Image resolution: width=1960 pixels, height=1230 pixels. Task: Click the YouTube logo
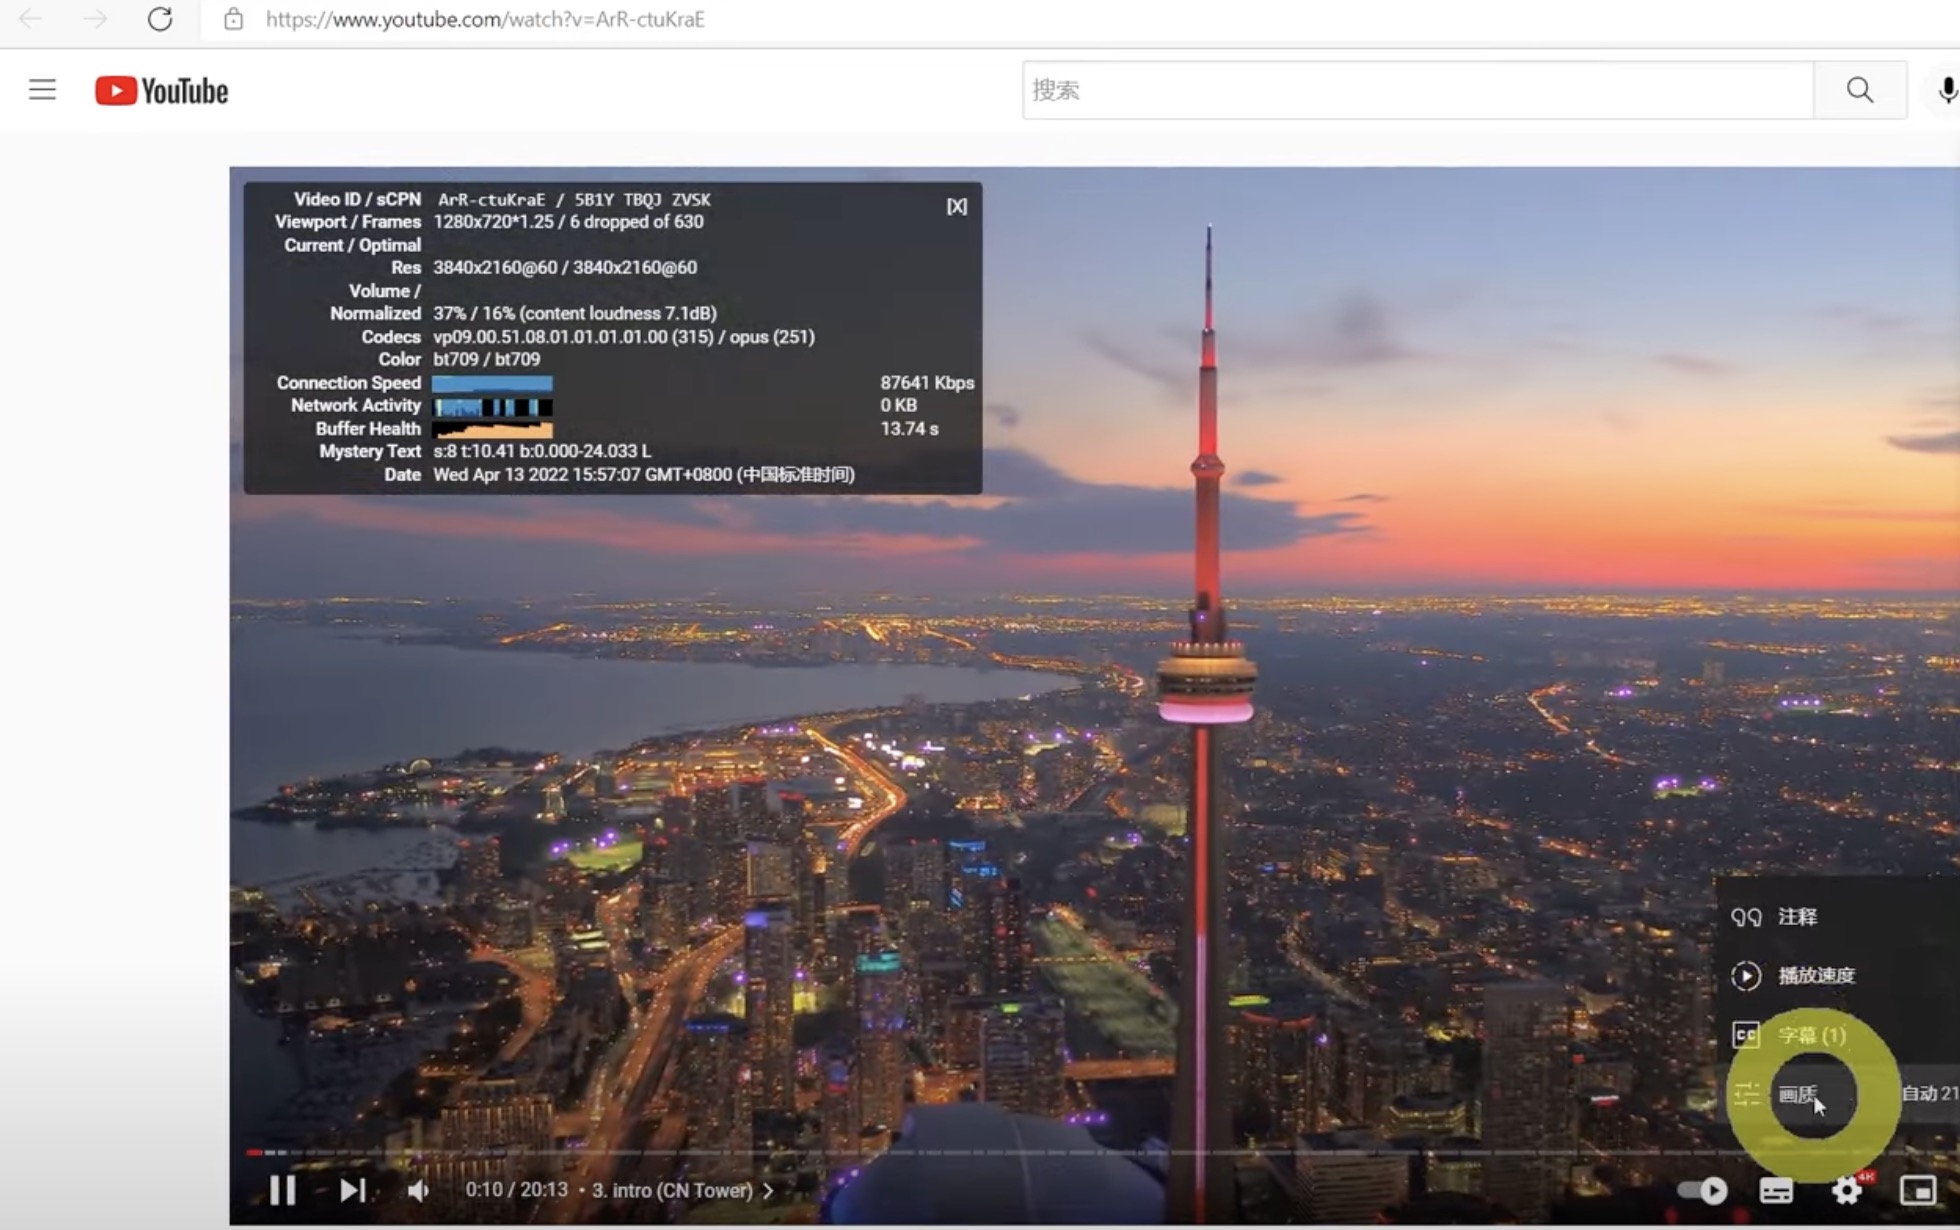tap(162, 91)
